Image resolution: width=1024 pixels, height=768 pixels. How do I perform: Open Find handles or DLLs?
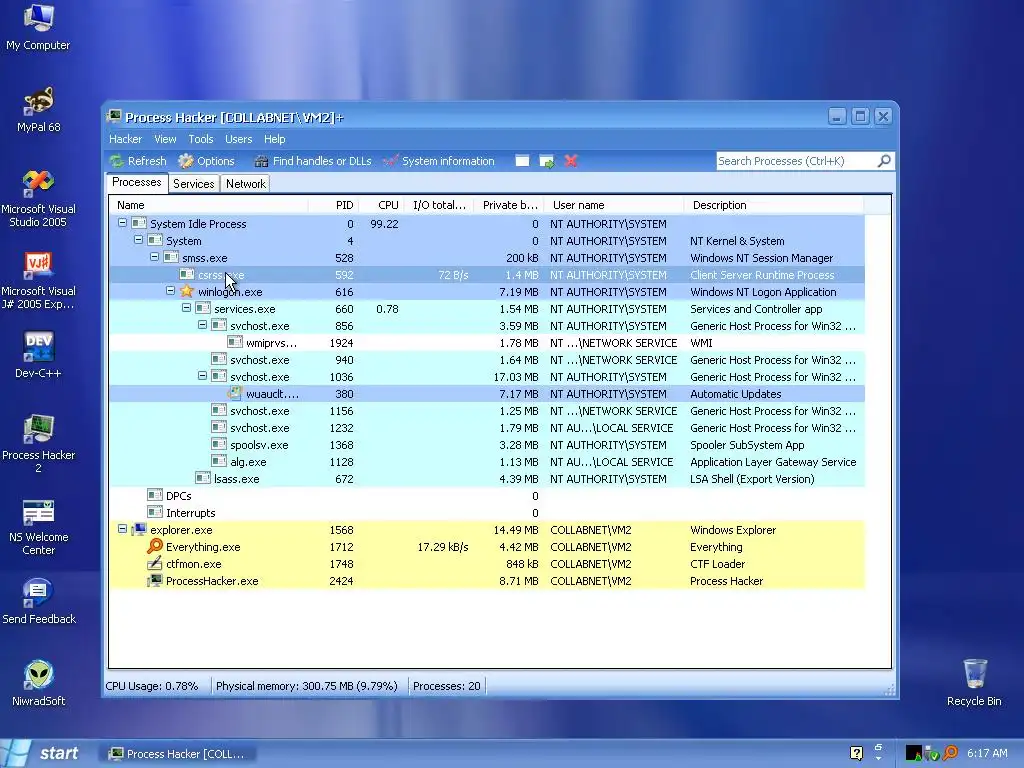point(313,161)
